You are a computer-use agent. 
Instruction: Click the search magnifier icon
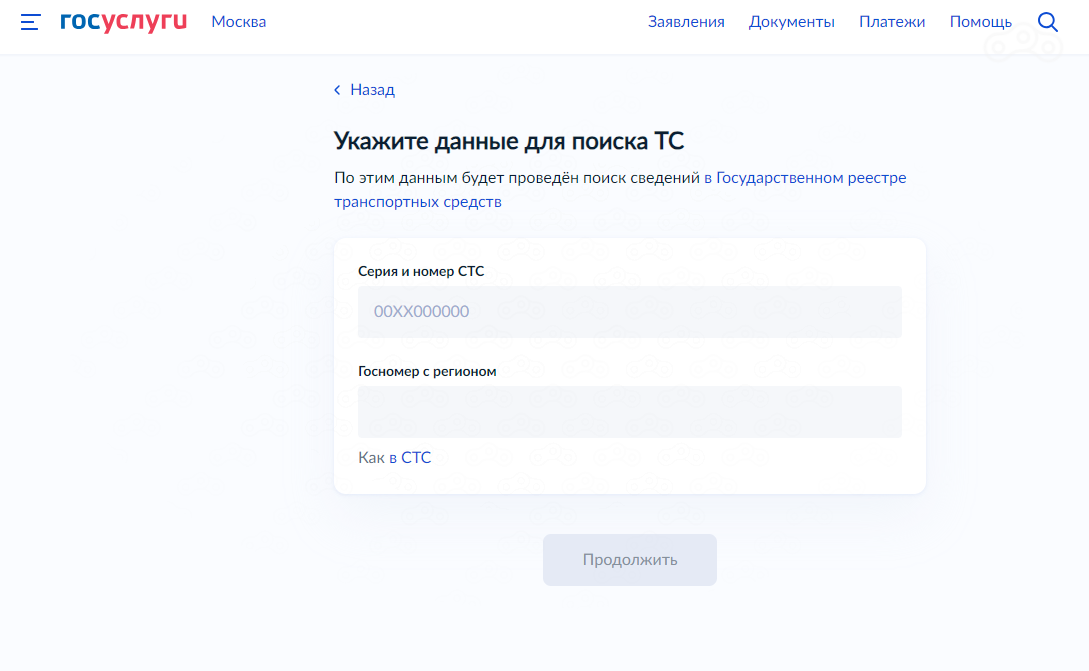(1047, 21)
